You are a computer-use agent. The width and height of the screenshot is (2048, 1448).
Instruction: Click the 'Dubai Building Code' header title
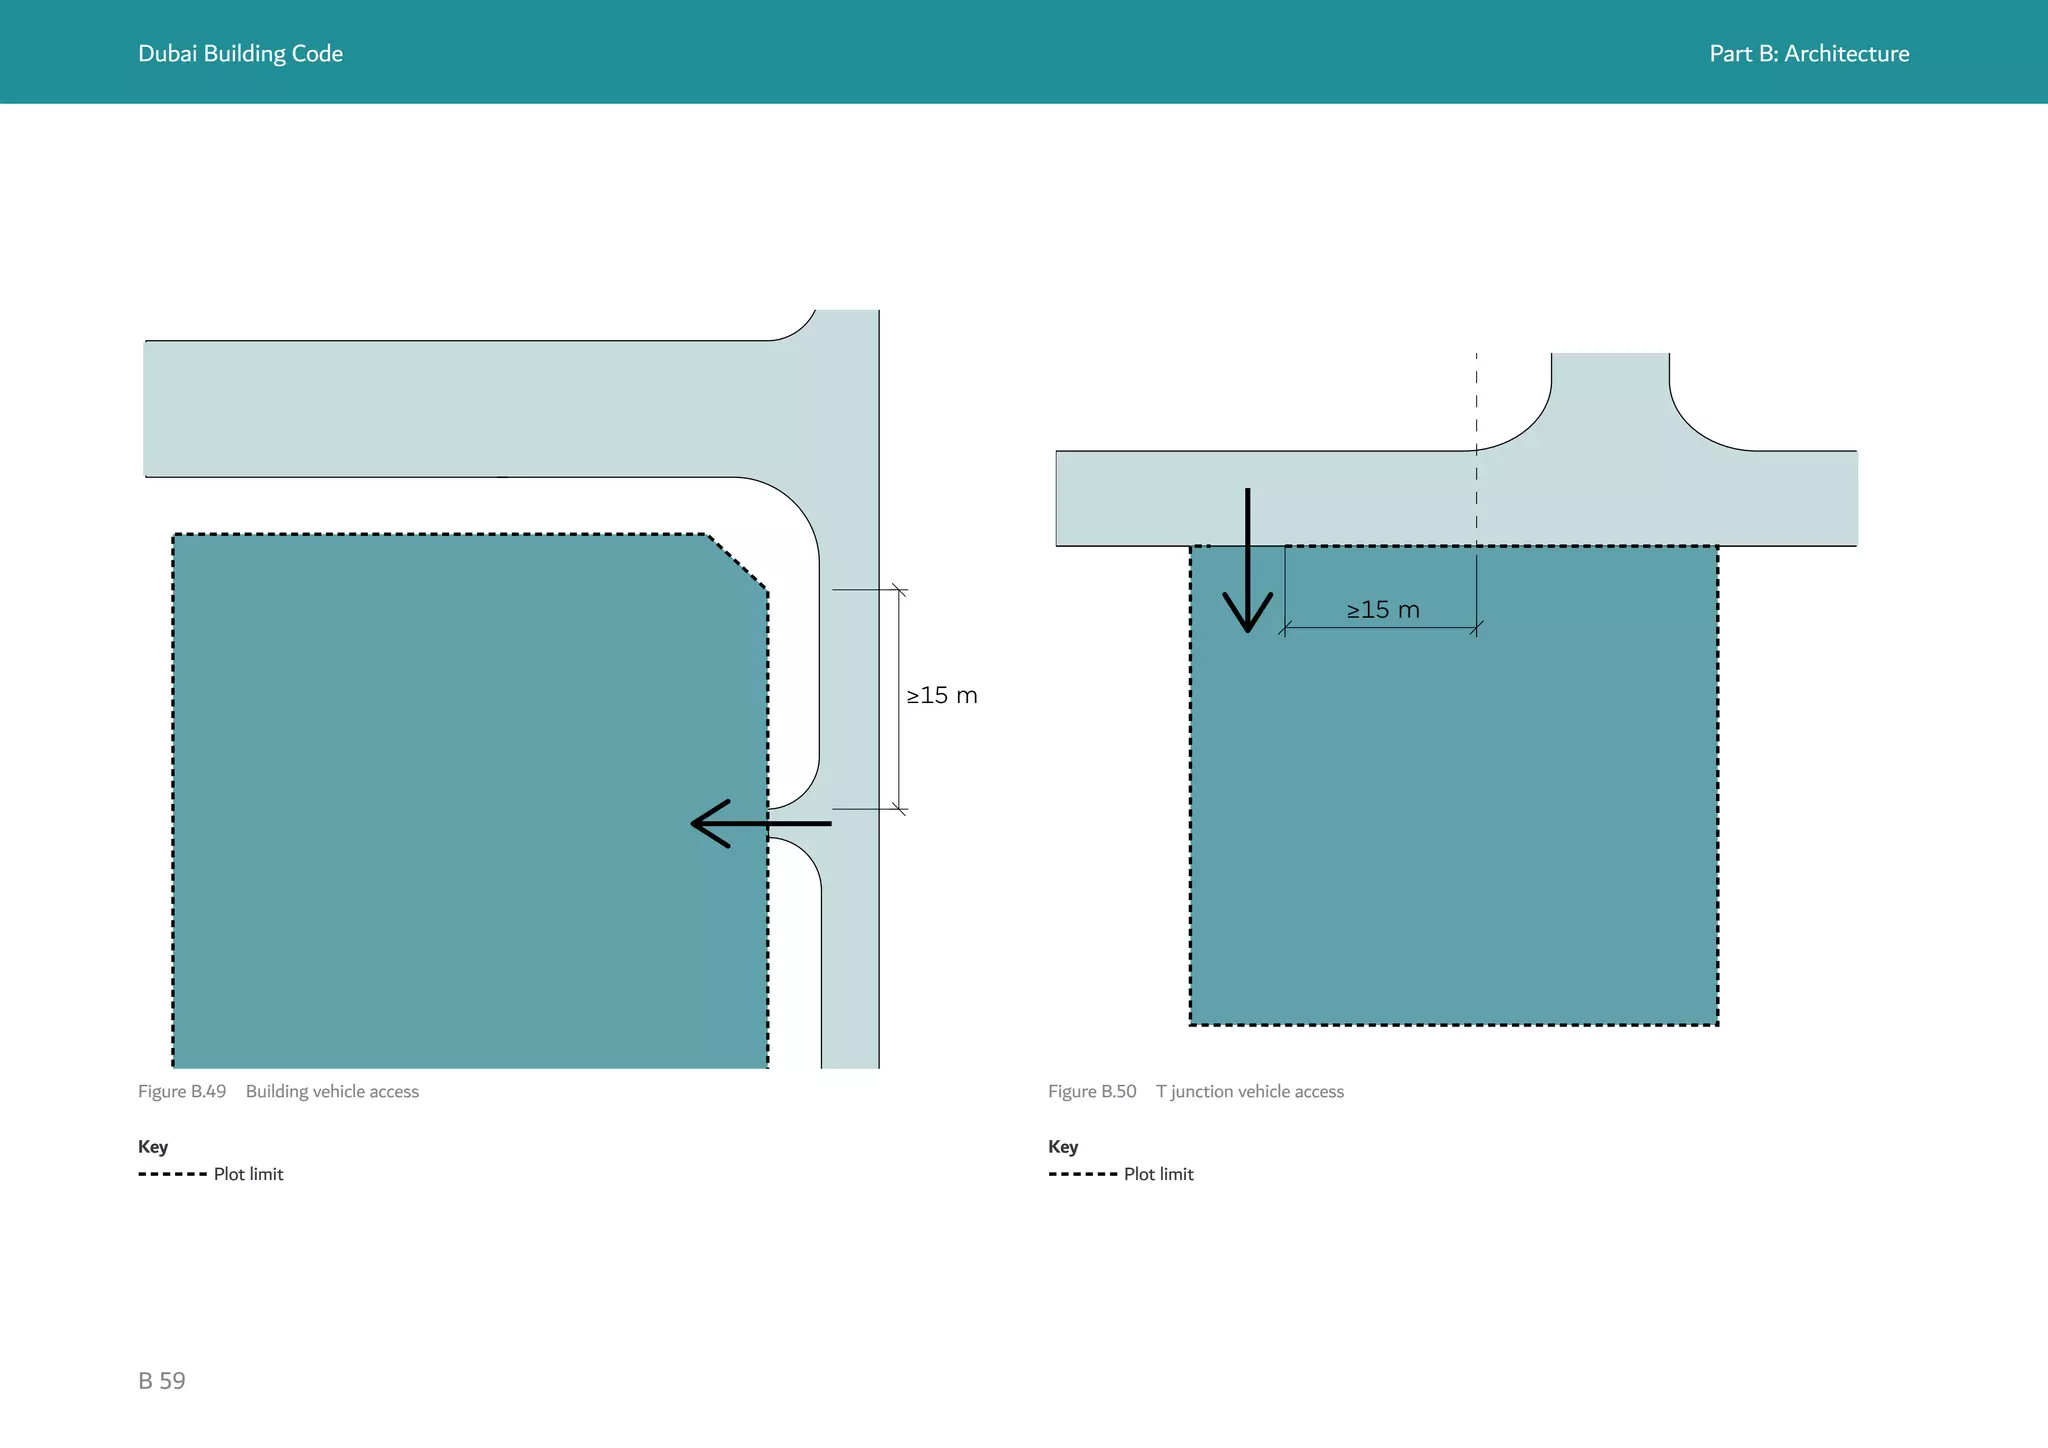240,54
